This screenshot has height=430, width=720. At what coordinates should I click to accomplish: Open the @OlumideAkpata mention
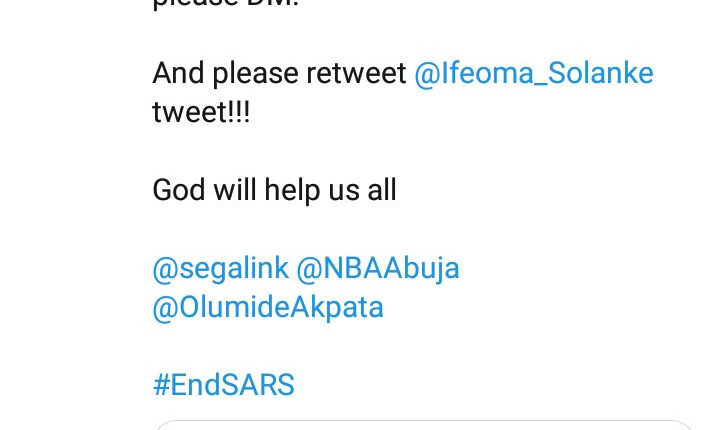[268, 307]
